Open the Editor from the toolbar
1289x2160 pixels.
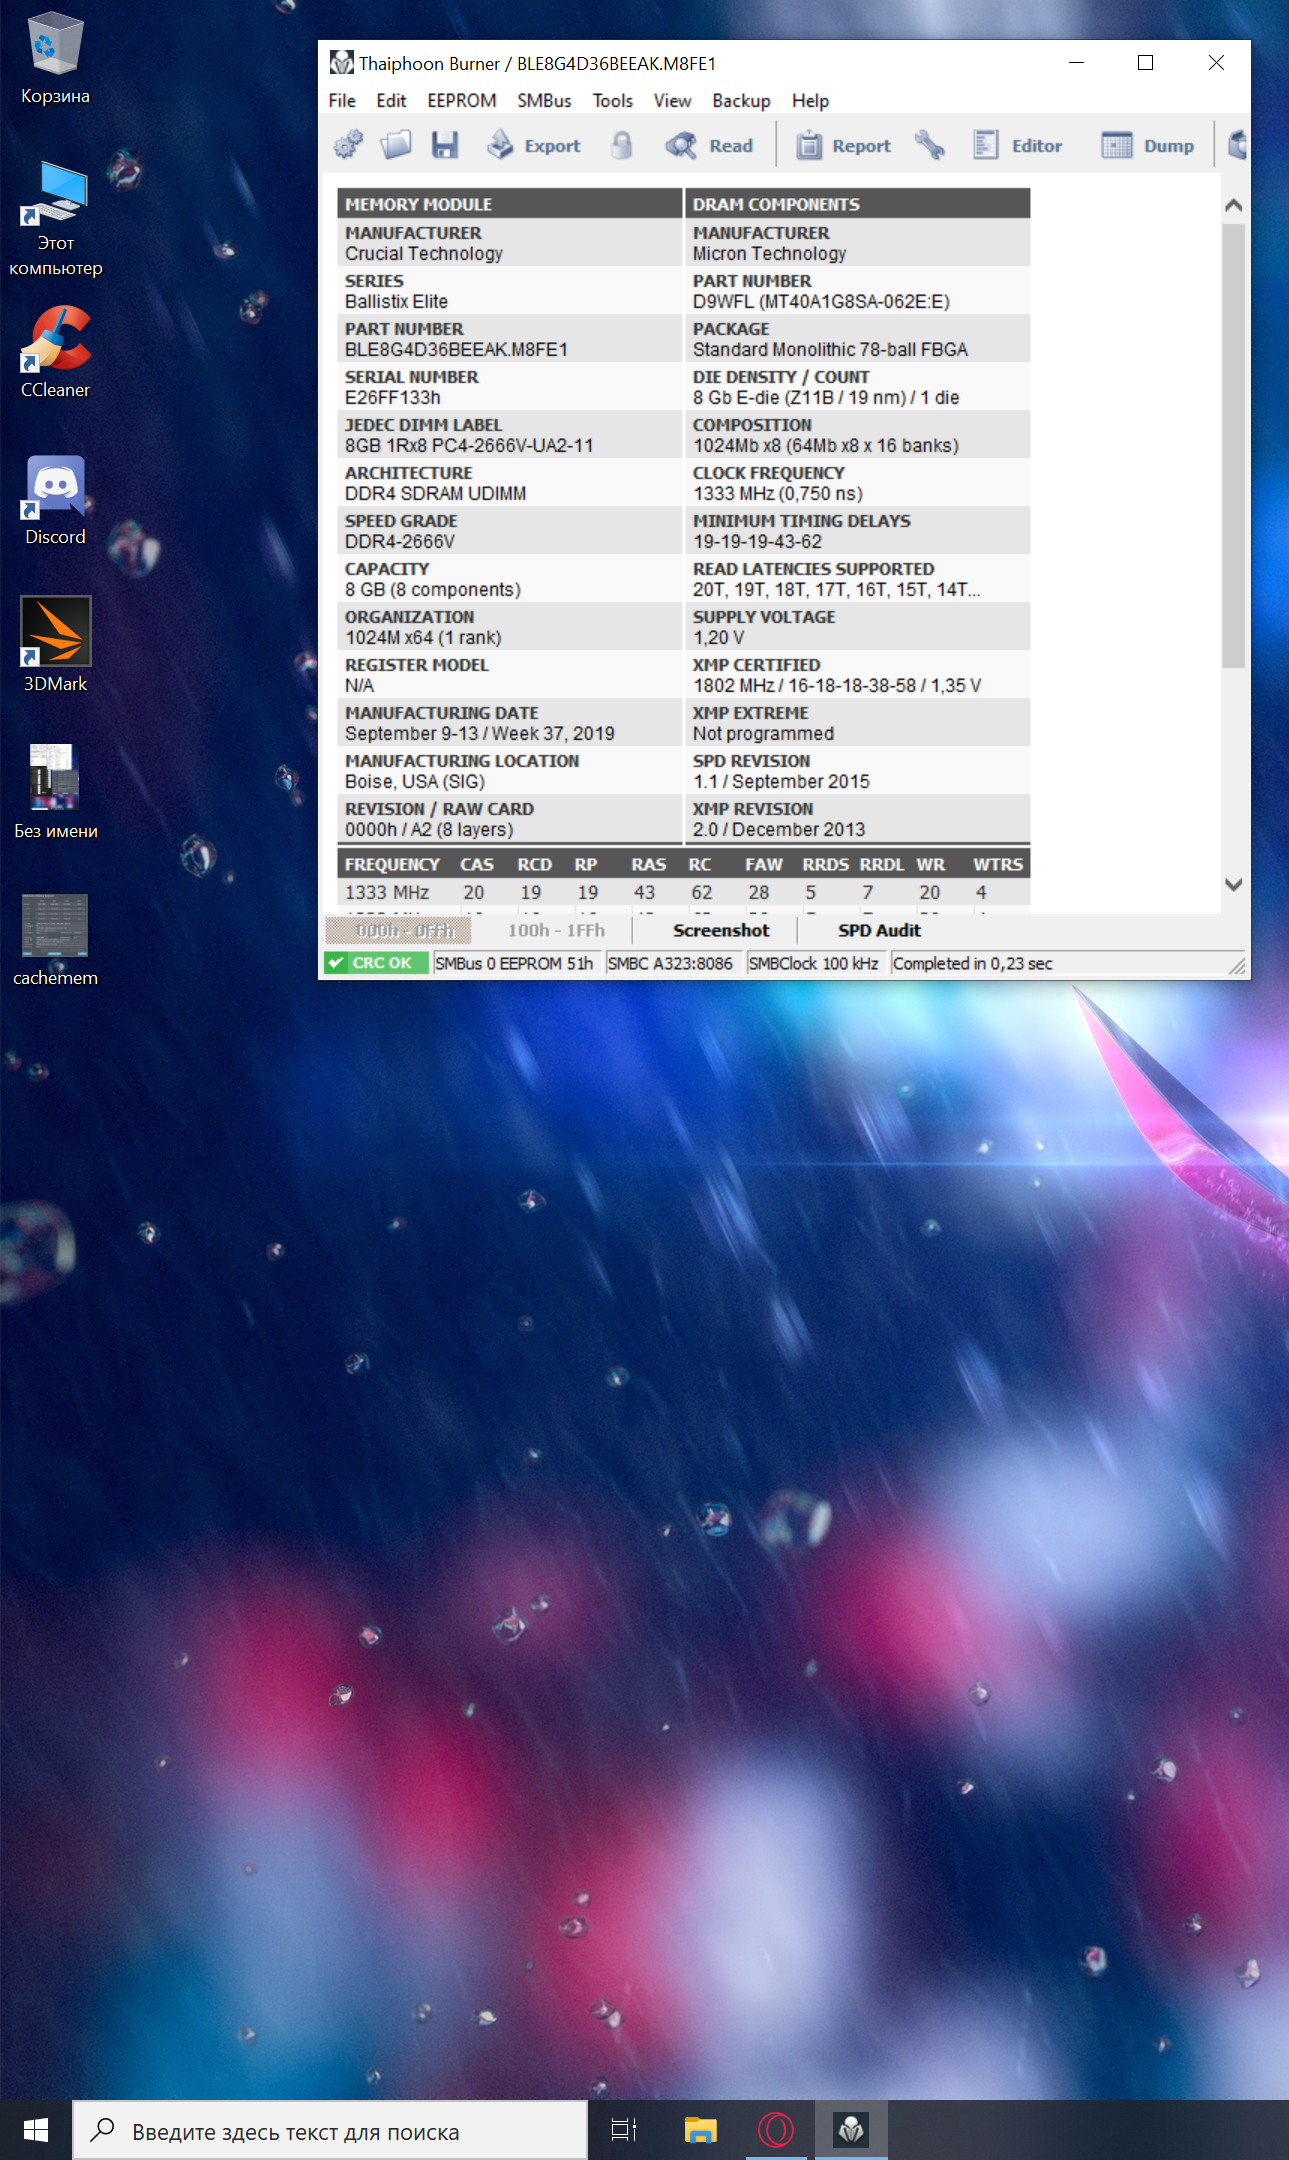[1018, 145]
